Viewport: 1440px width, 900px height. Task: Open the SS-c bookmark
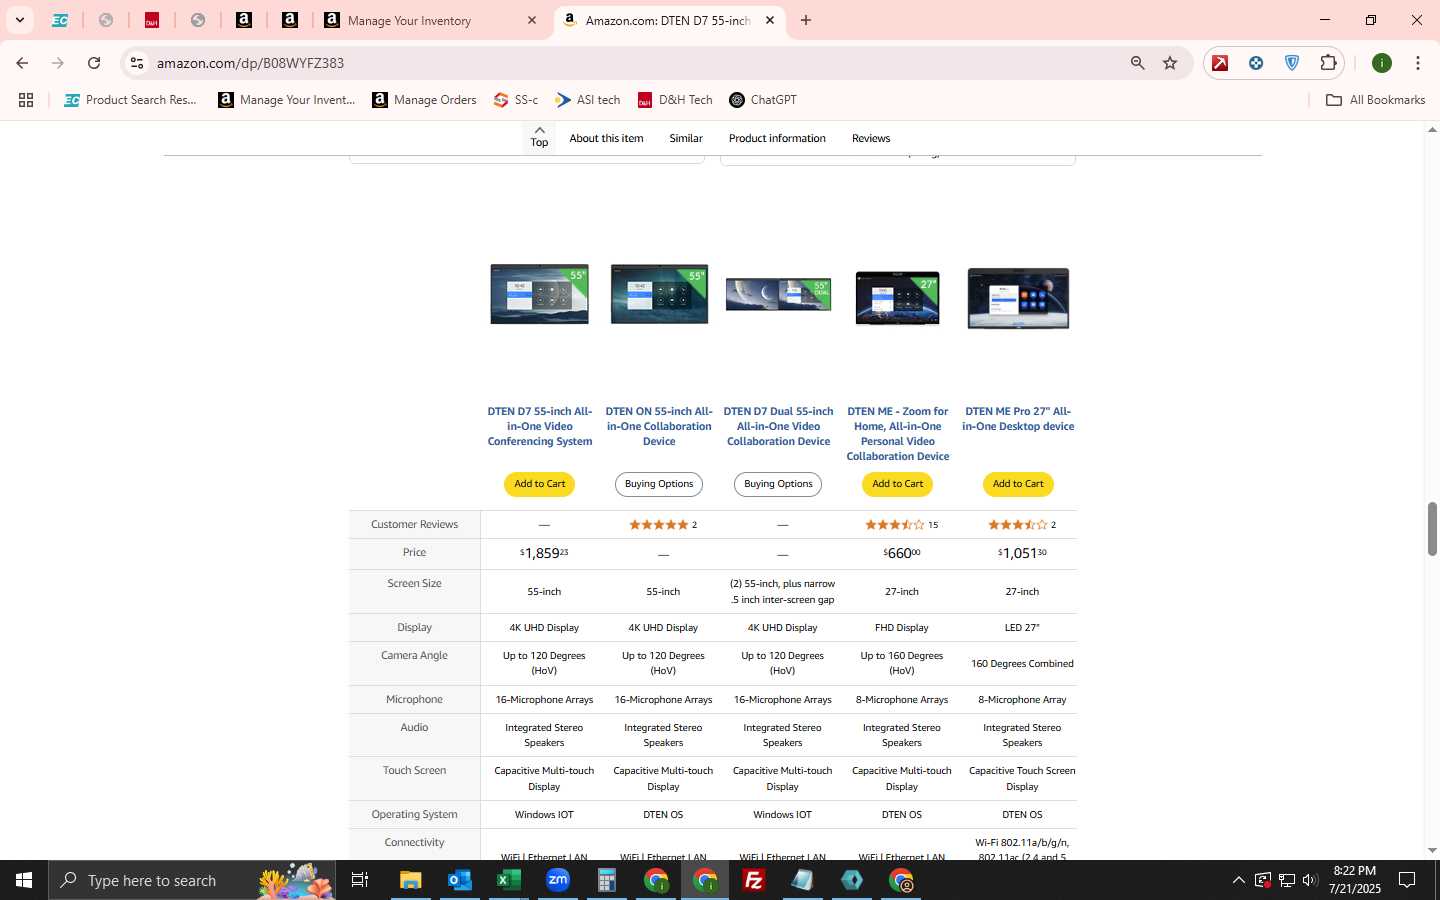[x=516, y=100]
